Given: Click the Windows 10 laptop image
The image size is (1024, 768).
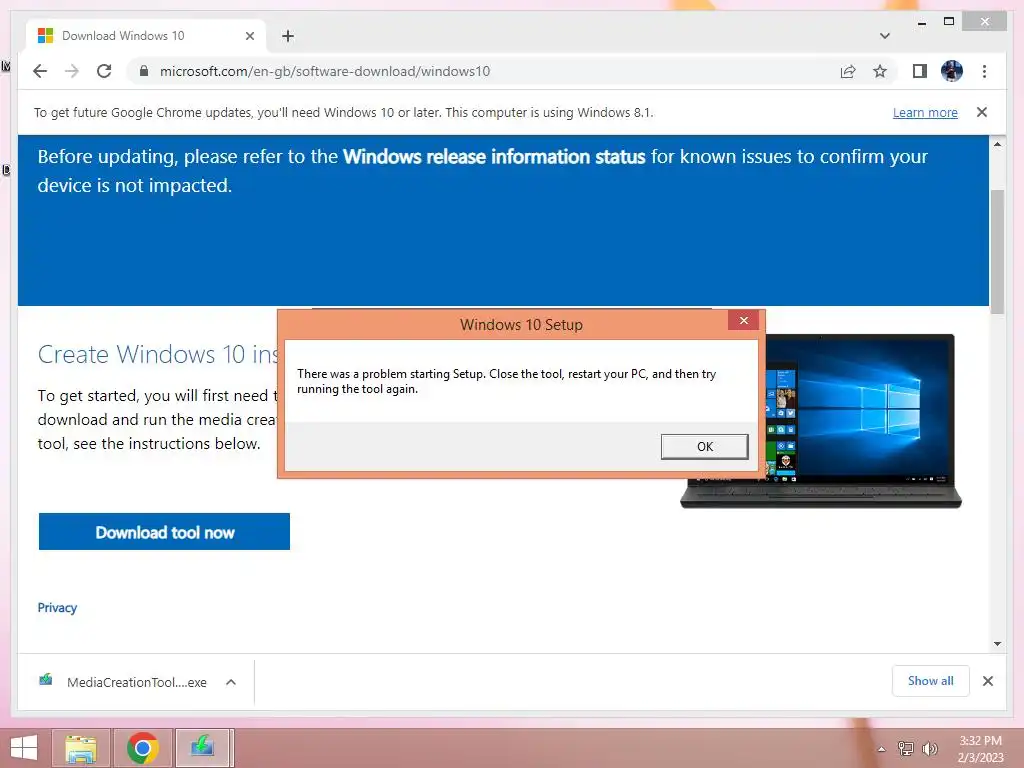Looking at the screenshot, I should pos(859,421).
